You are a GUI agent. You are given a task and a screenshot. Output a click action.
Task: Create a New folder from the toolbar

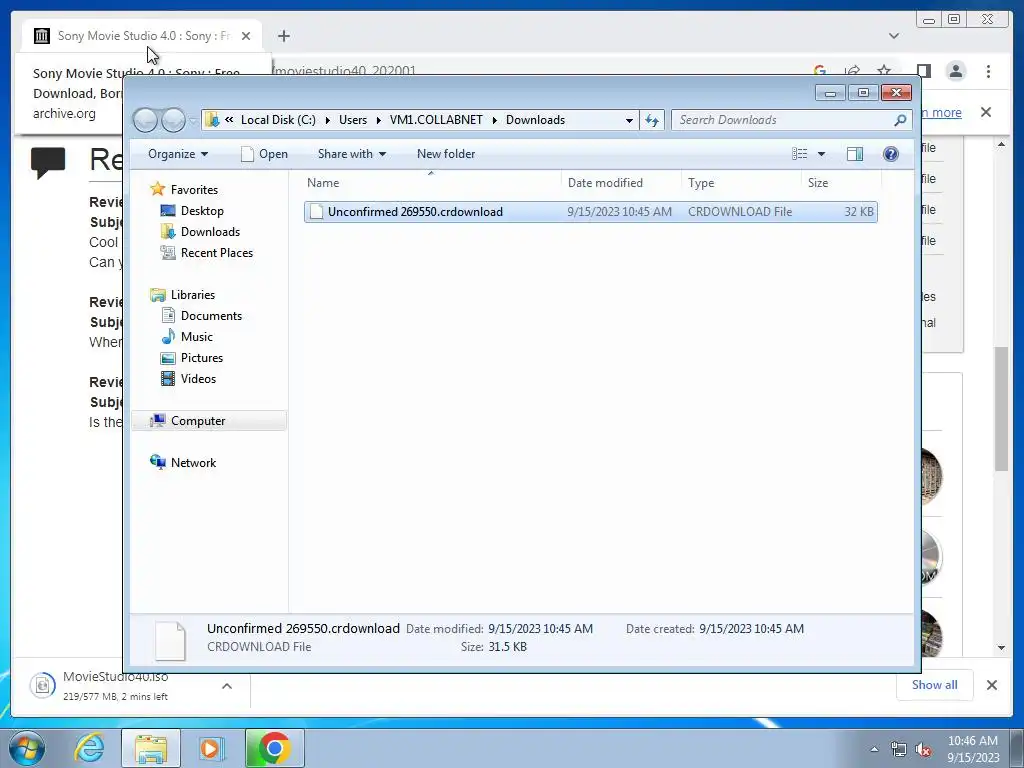tap(446, 154)
